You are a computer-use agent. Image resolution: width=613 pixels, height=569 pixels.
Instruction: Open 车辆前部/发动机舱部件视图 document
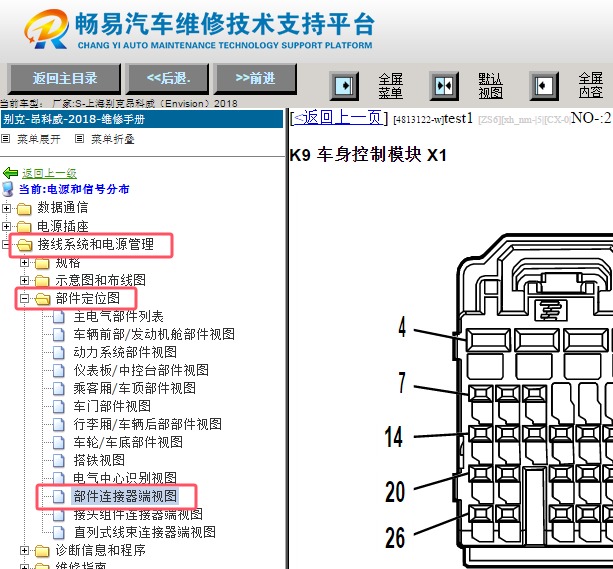(x=154, y=334)
